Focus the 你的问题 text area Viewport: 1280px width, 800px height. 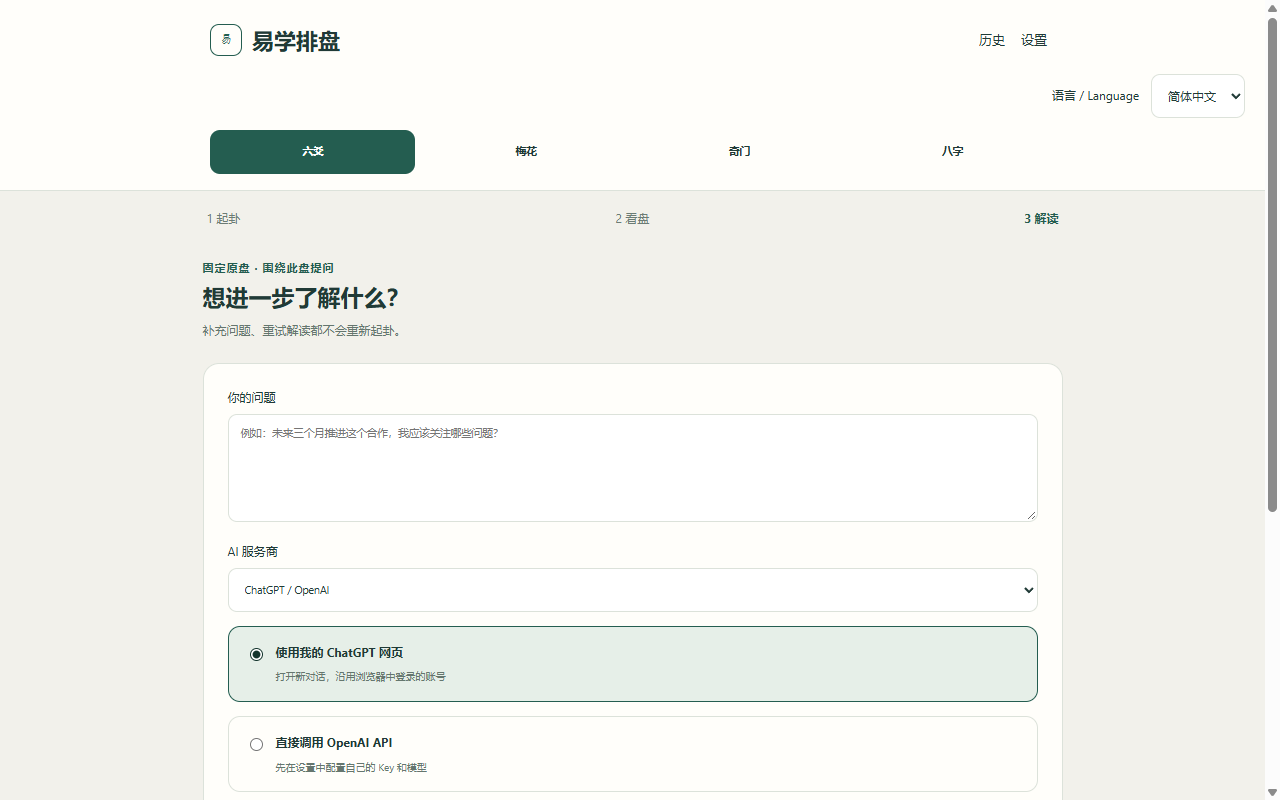click(633, 468)
